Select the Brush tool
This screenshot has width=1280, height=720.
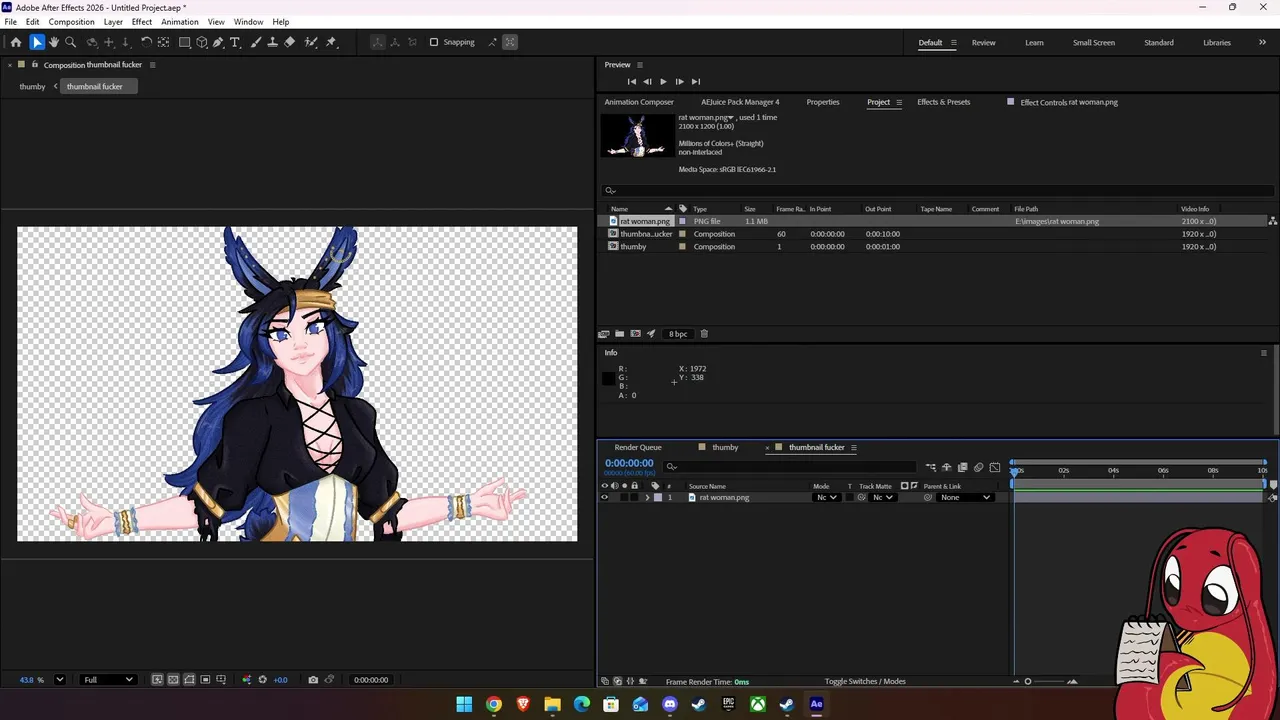[x=256, y=42]
